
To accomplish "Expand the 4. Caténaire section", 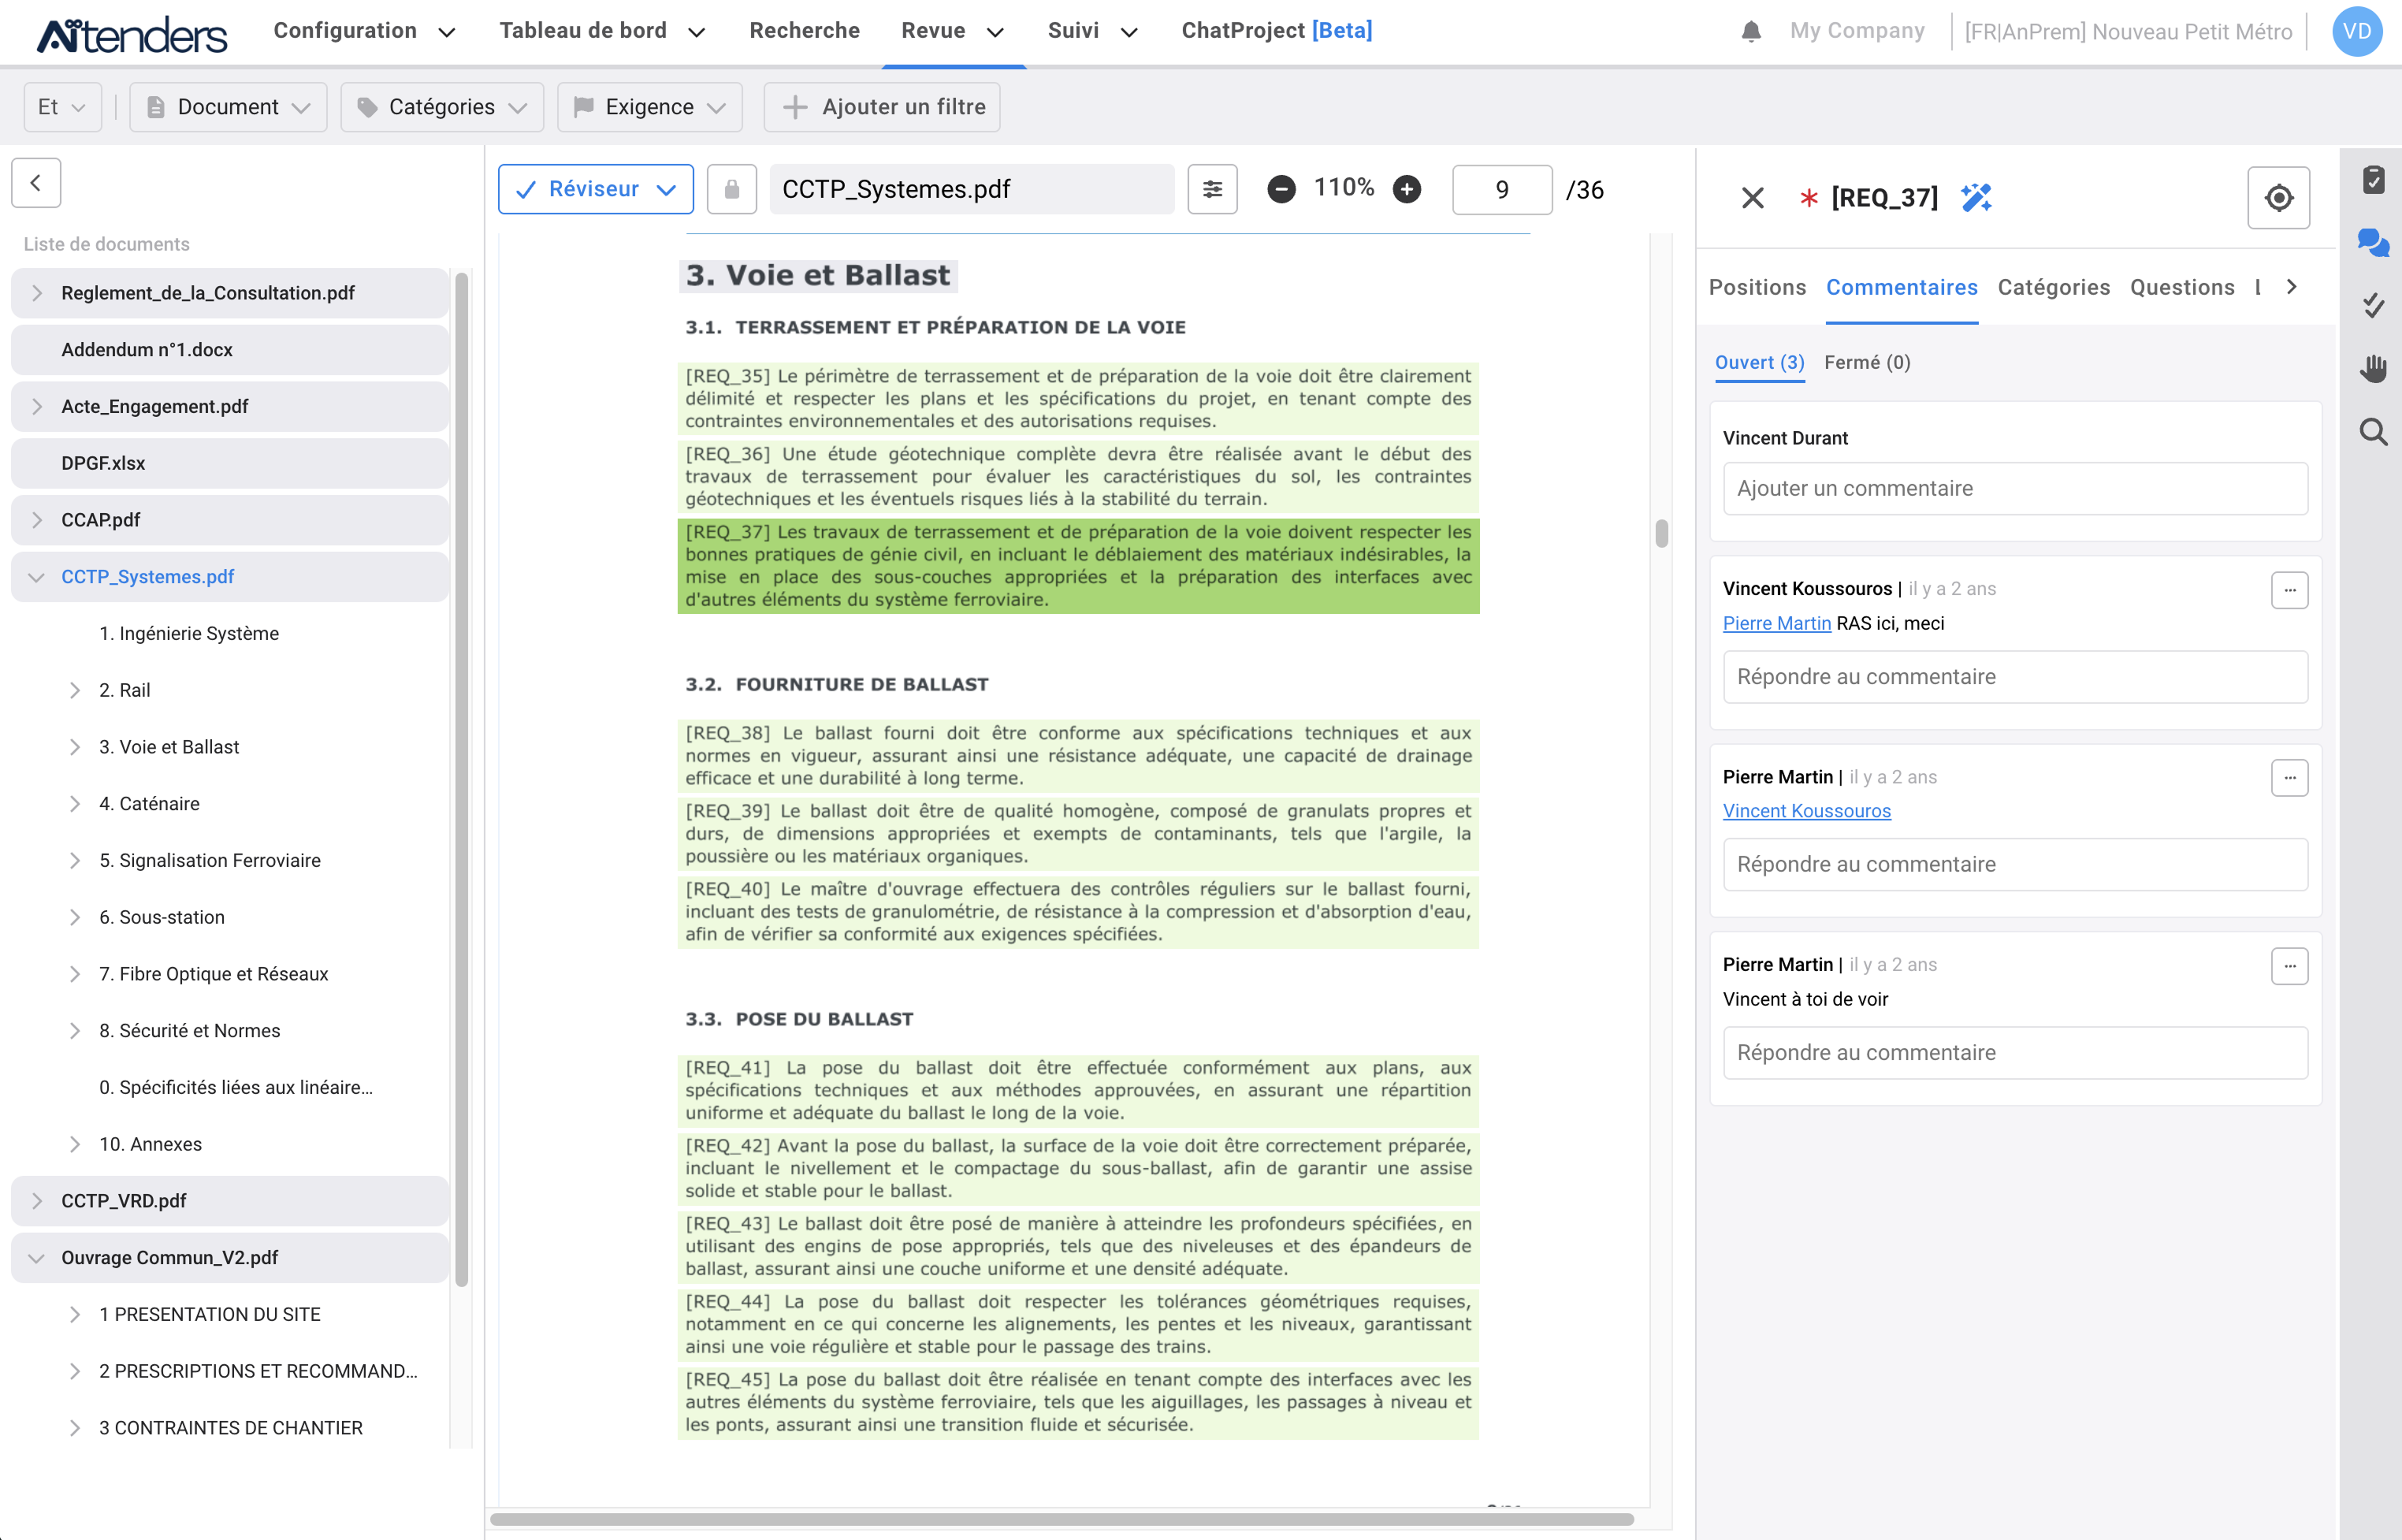I will (x=75, y=804).
